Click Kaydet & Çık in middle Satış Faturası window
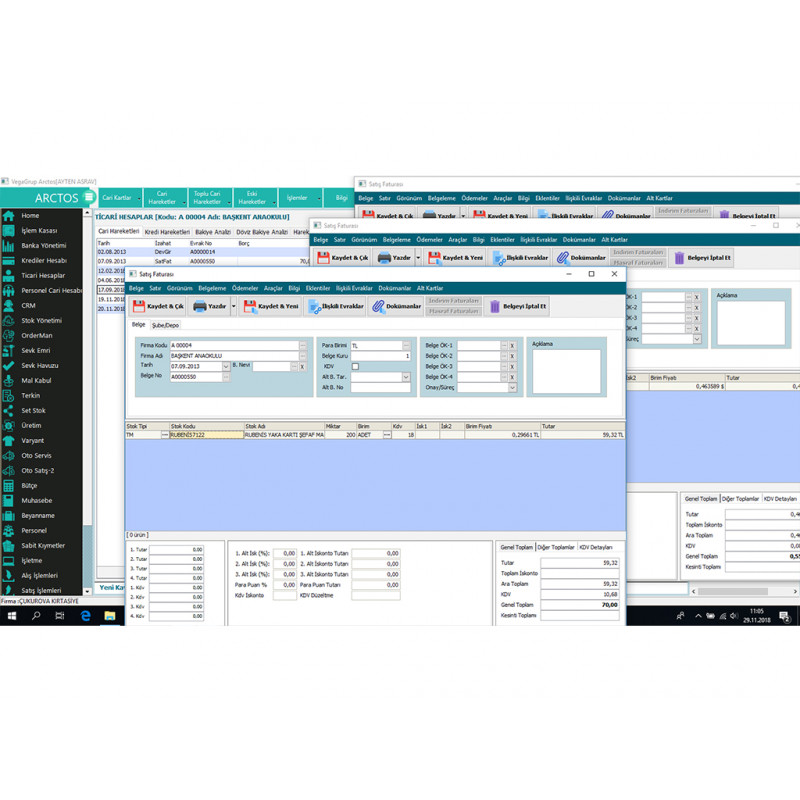The width and height of the screenshot is (800, 800). [x=343, y=258]
